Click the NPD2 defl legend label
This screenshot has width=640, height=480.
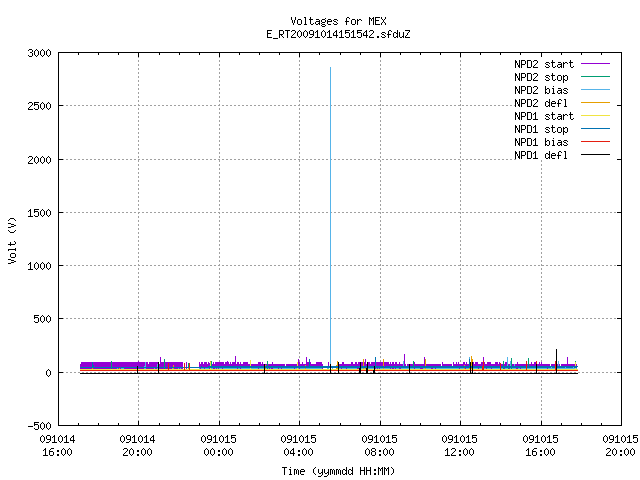541,103
